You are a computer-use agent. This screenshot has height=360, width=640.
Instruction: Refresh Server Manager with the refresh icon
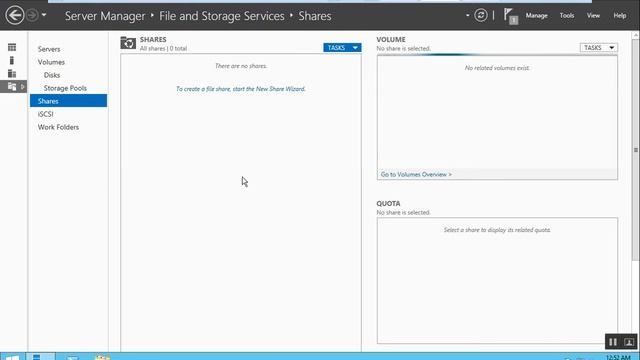(481, 16)
